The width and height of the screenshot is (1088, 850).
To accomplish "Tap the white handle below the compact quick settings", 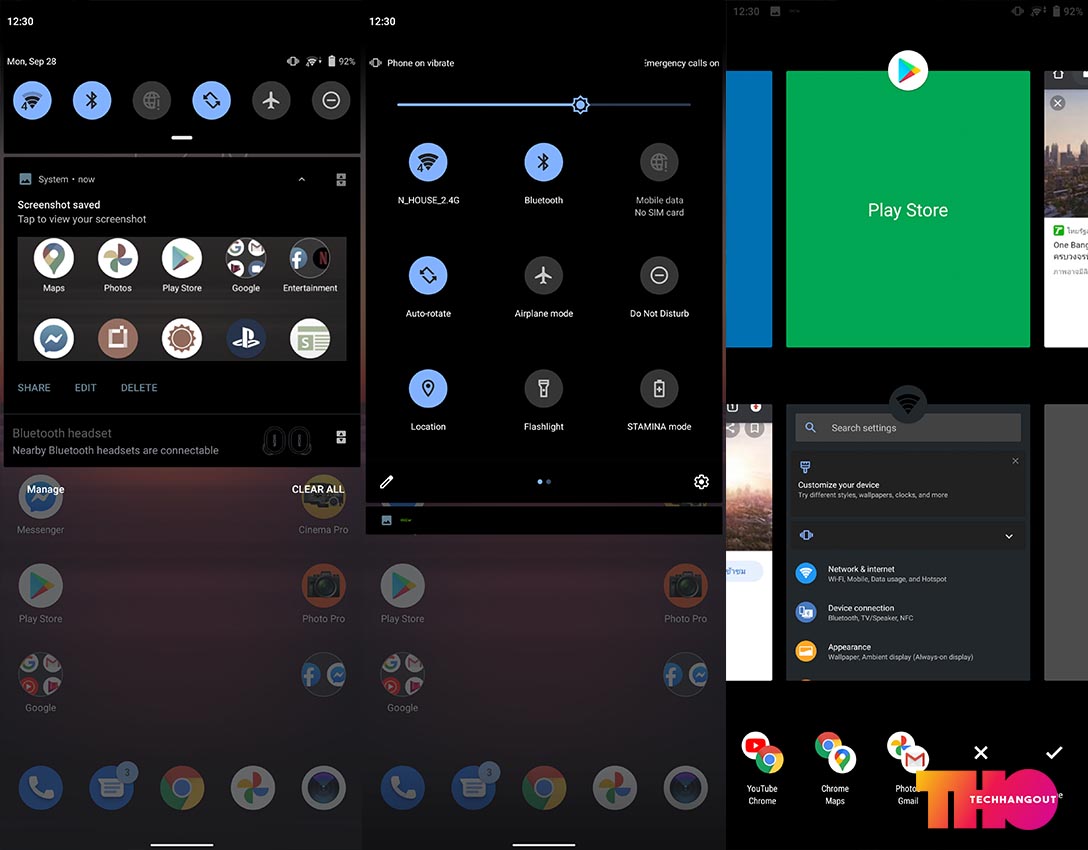I will (182, 137).
